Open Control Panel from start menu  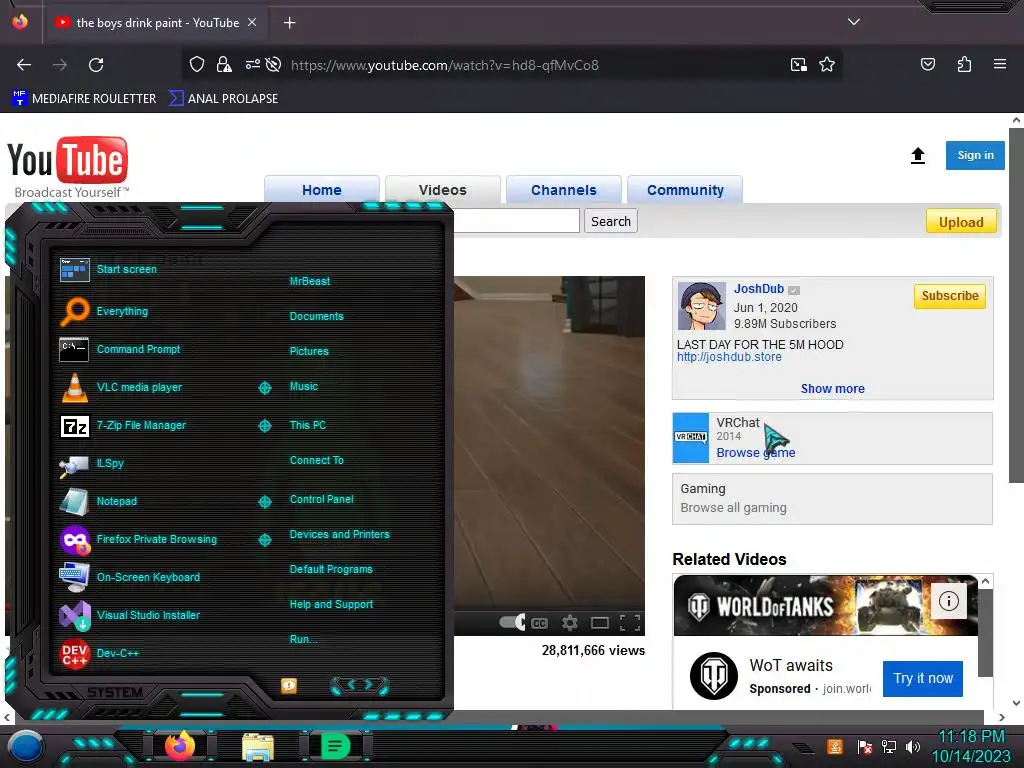(321, 499)
